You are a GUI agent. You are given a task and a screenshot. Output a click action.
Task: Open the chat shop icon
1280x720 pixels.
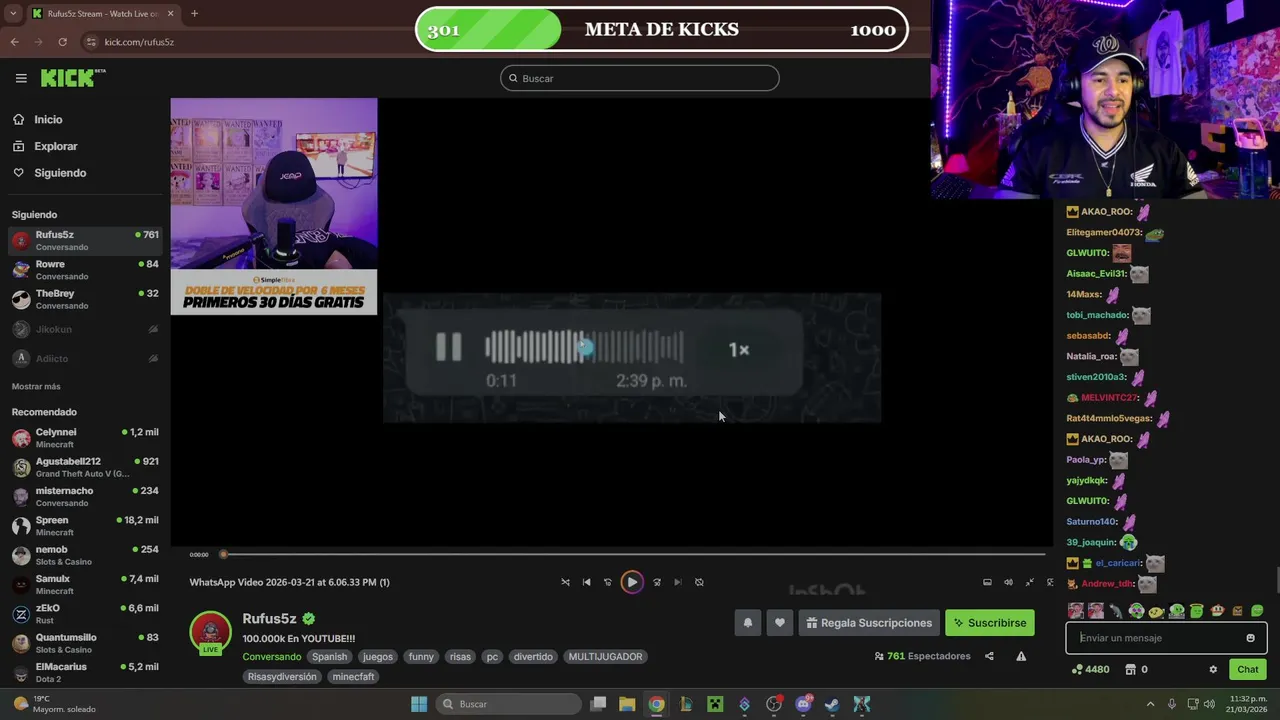coord(1131,670)
